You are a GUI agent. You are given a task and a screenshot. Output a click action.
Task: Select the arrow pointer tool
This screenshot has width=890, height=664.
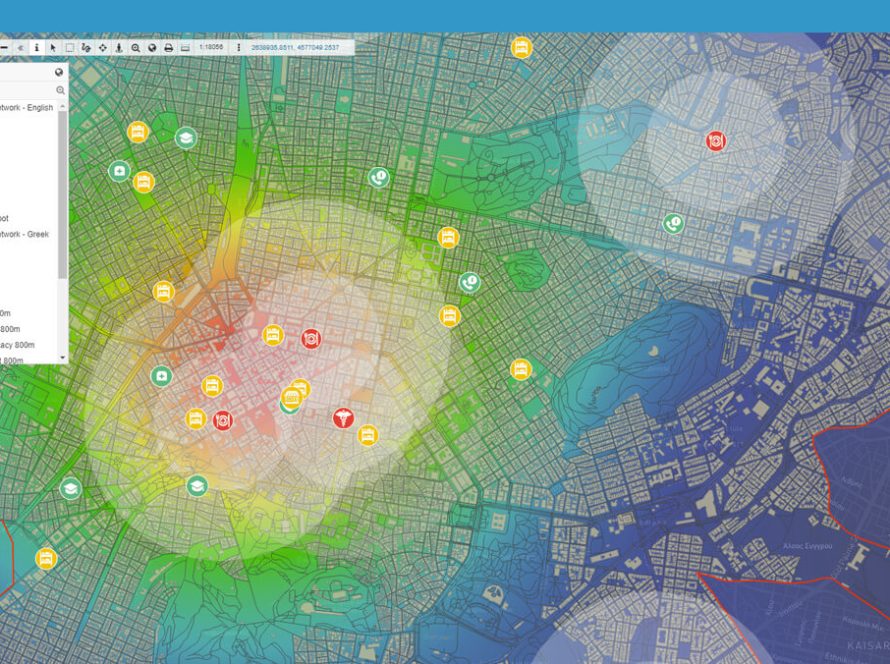(x=53, y=48)
